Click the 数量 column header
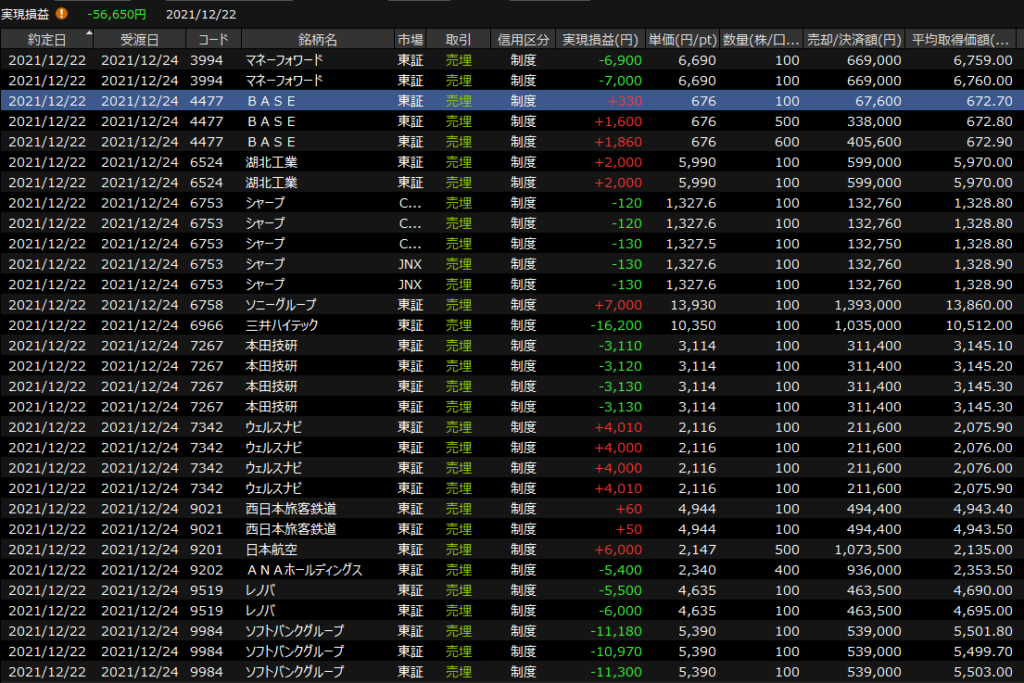 (x=761, y=40)
